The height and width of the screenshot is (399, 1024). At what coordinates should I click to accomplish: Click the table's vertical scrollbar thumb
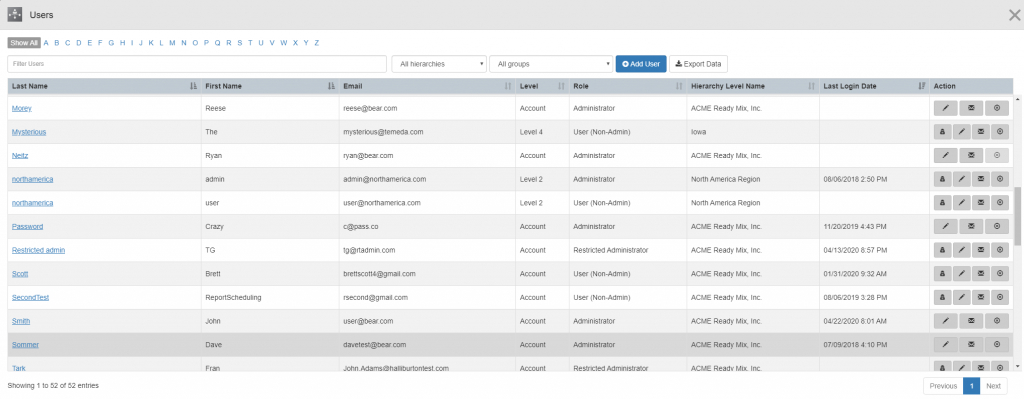[1018, 216]
